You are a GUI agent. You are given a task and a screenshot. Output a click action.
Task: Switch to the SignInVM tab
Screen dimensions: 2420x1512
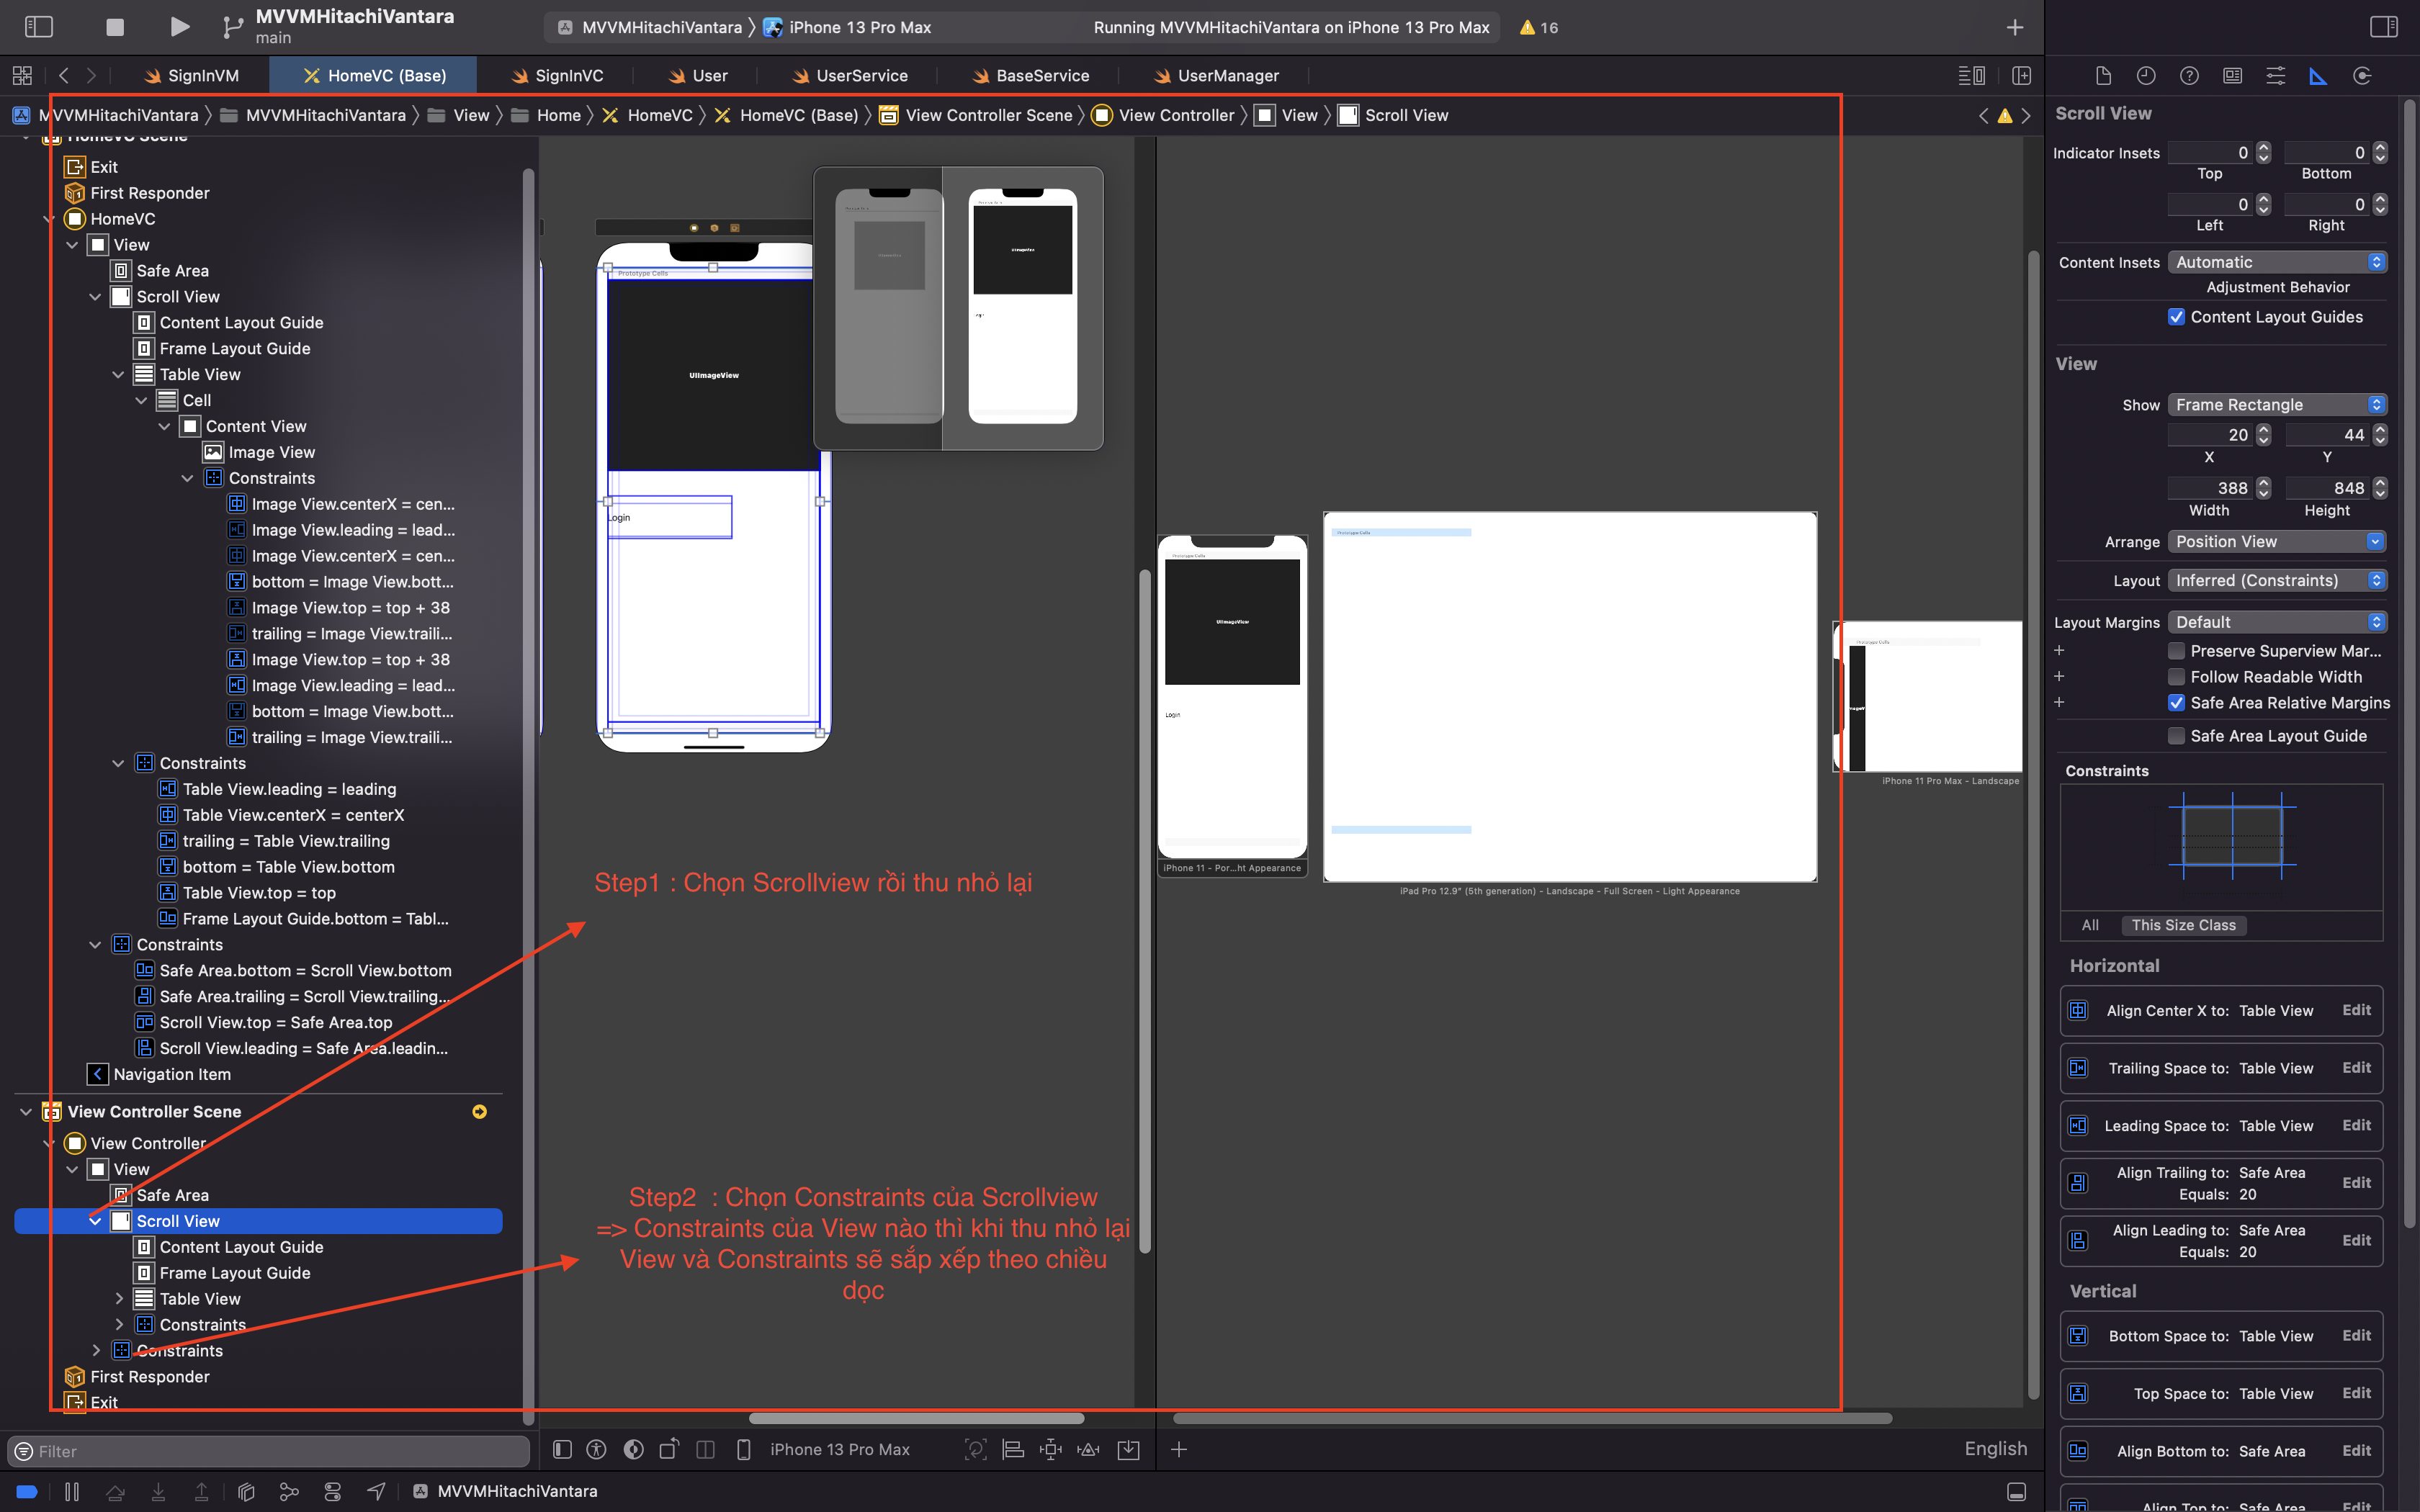[x=191, y=76]
